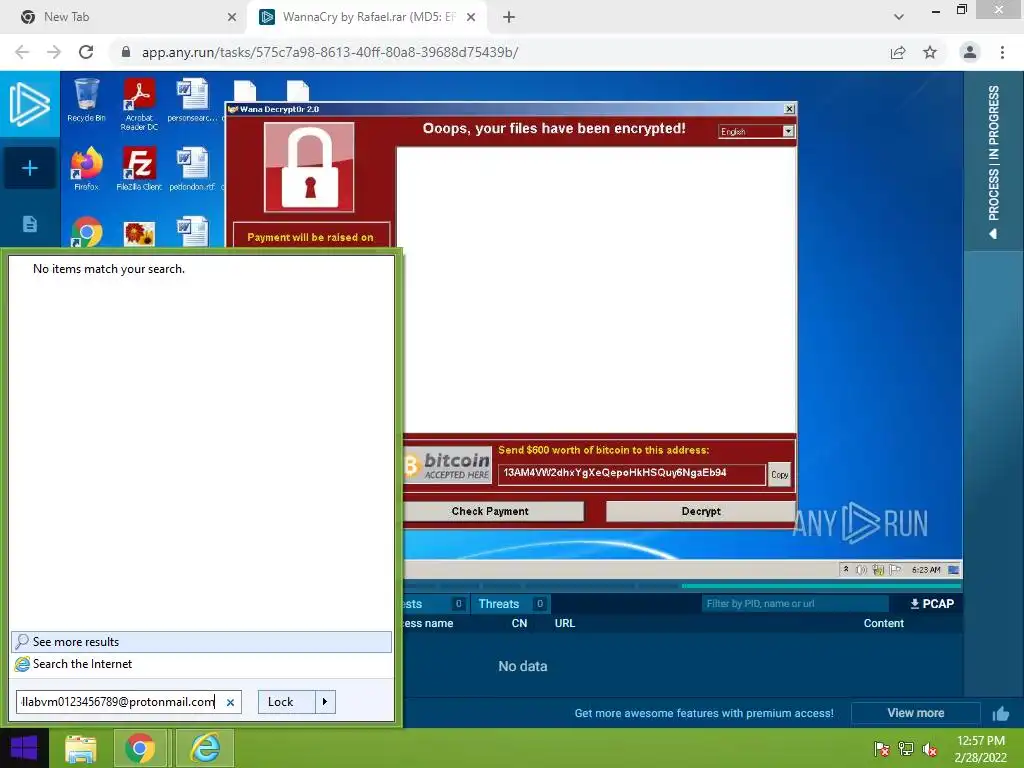
Task: Open the Threats tab
Action: [x=511, y=604]
